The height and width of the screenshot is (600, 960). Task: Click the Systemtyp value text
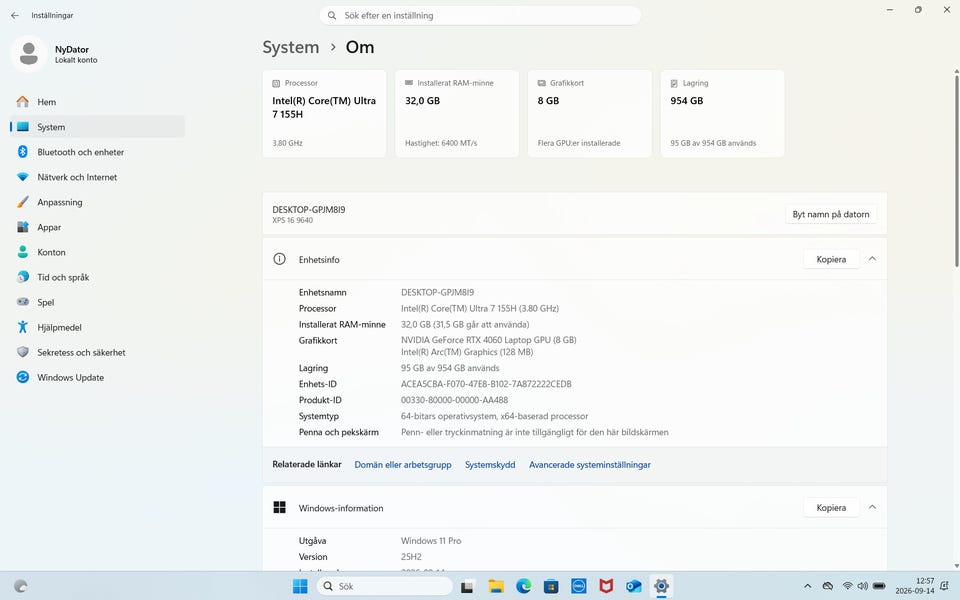tap(495, 416)
